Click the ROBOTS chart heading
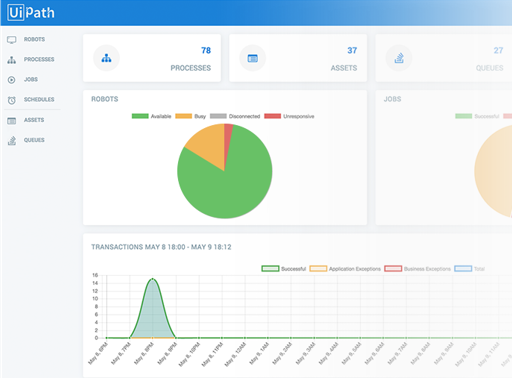The width and height of the screenshot is (512, 378). [x=105, y=99]
